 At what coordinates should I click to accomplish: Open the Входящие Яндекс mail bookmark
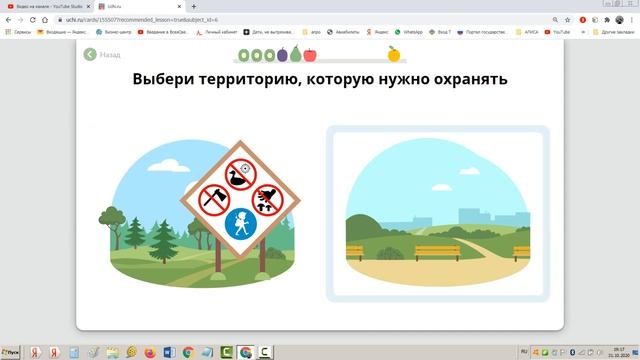[62, 32]
